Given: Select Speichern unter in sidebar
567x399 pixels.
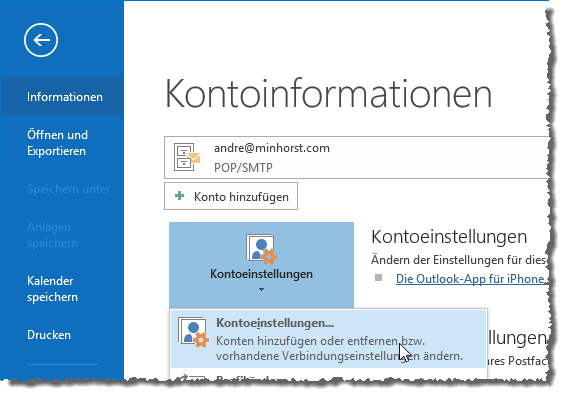Looking at the screenshot, I should click(68, 189).
